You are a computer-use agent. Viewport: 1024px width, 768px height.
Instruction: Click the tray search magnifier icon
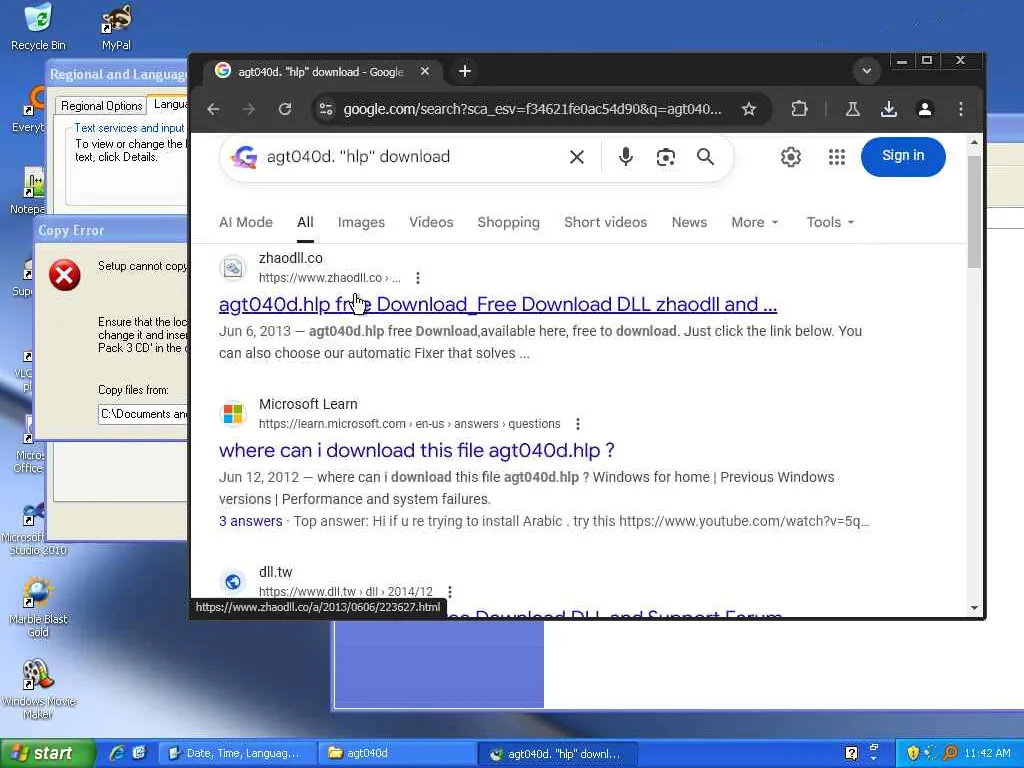coord(950,754)
